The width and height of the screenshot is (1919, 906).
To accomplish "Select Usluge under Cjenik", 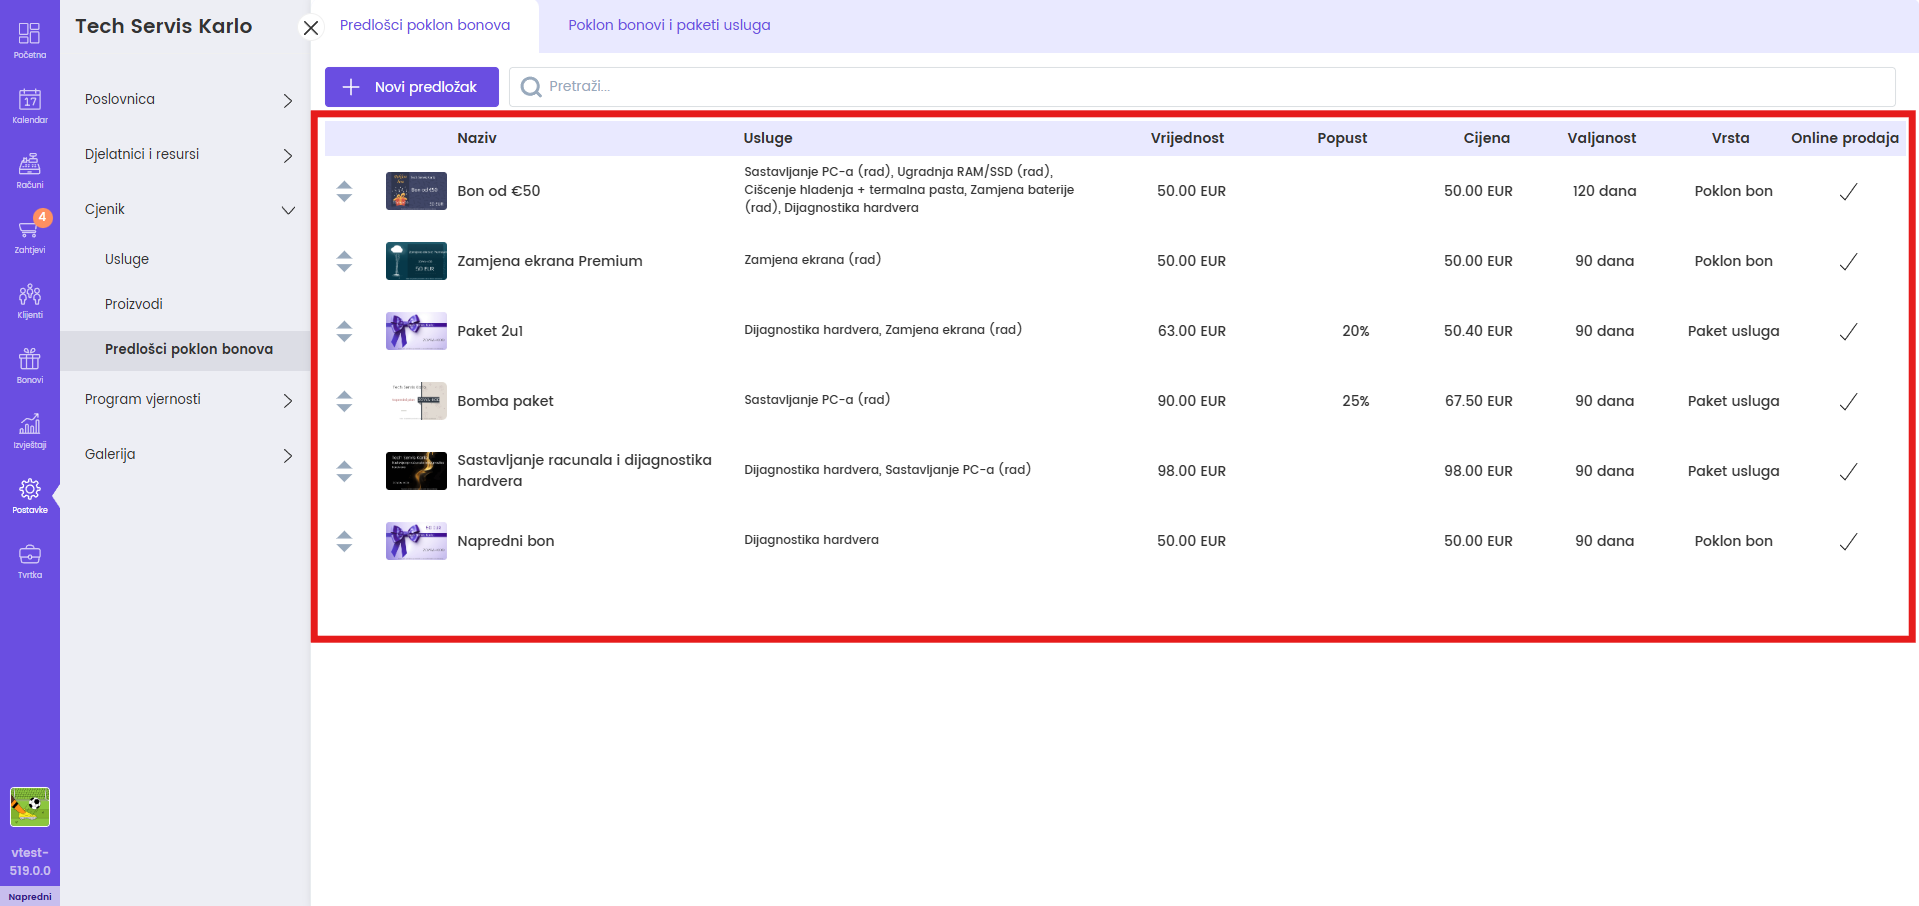I will pyautogui.click(x=127, y=259).
